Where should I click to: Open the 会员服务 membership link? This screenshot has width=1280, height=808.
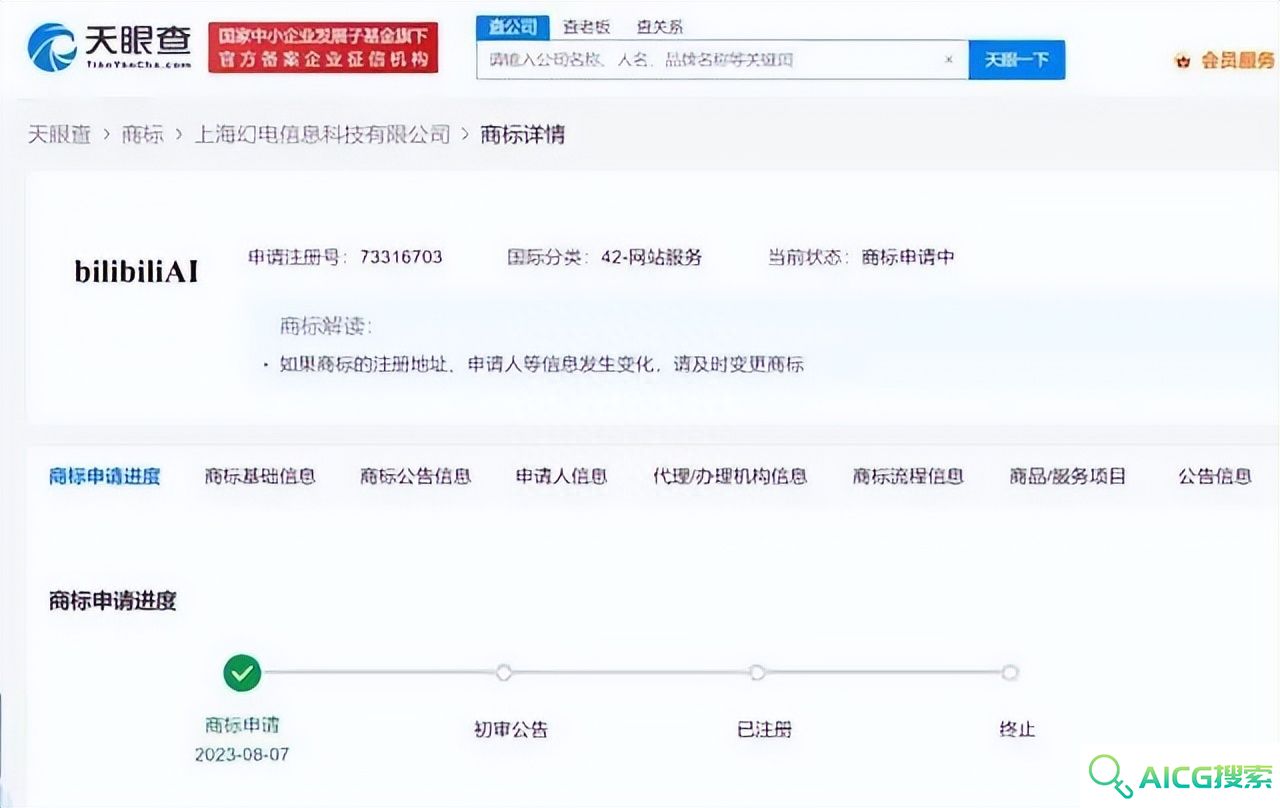tap(1238, 61)
